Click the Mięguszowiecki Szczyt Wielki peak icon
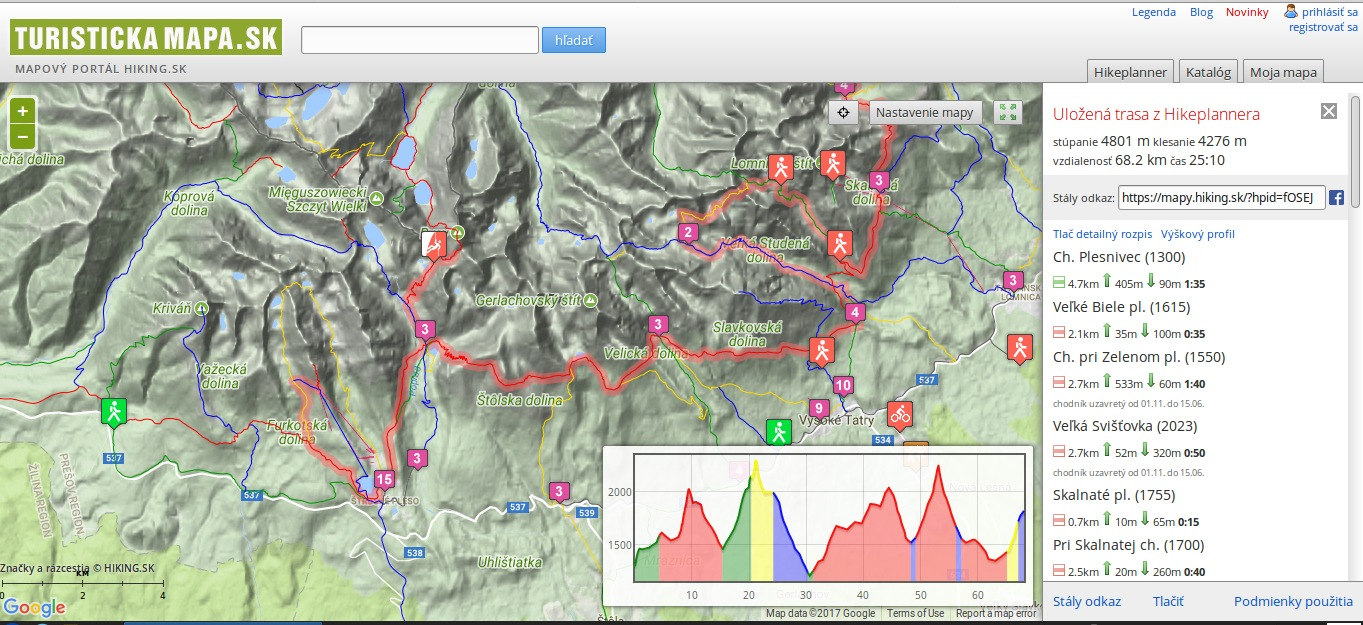Image resolution: width=1363 pixels, height=625 pixels. tap(376, 199)
